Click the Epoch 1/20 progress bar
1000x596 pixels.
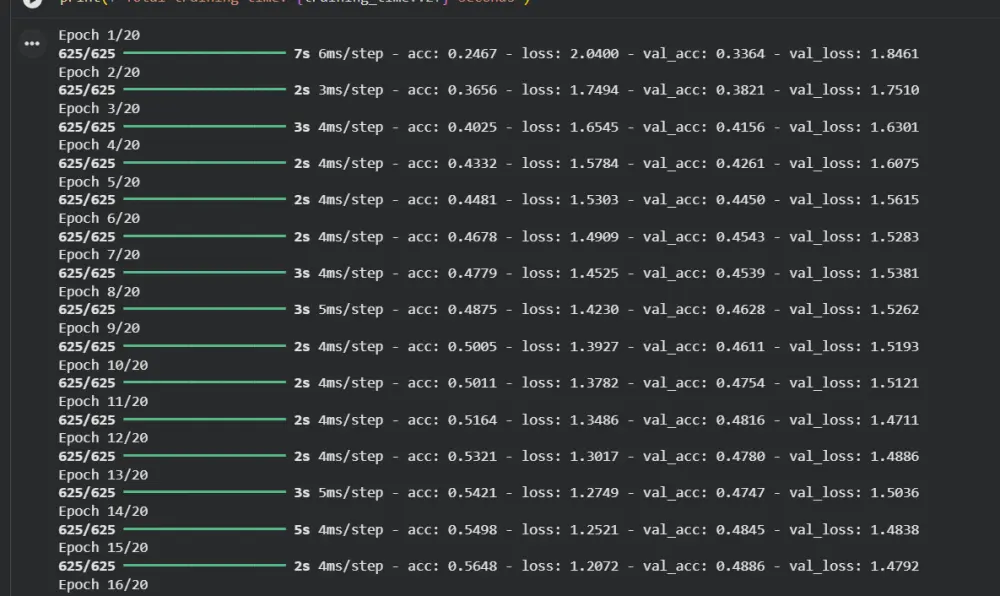[204, 53]
